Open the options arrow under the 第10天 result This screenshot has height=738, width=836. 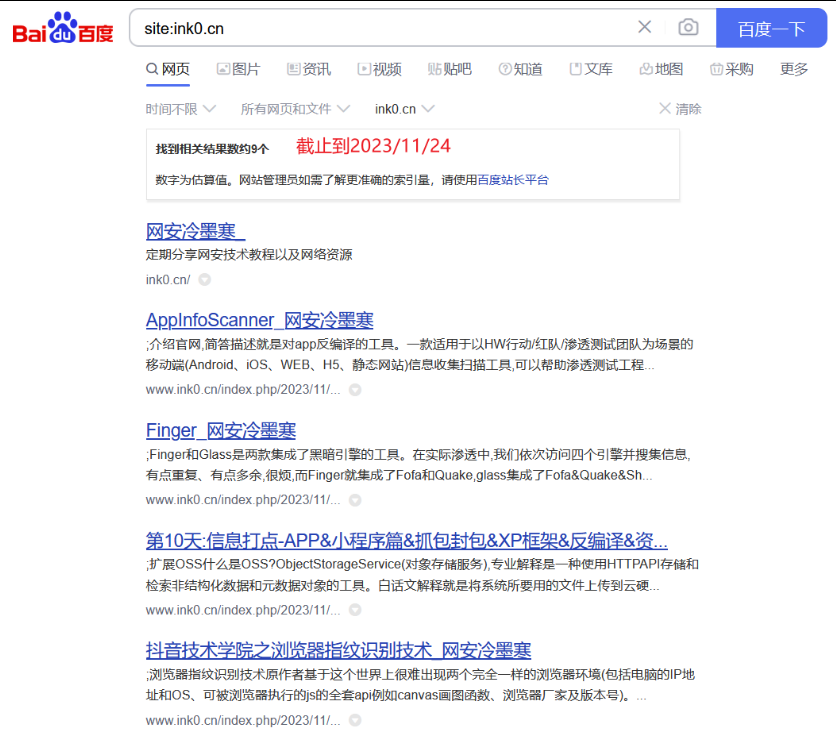pyautogui.click(x=356, y=609)
